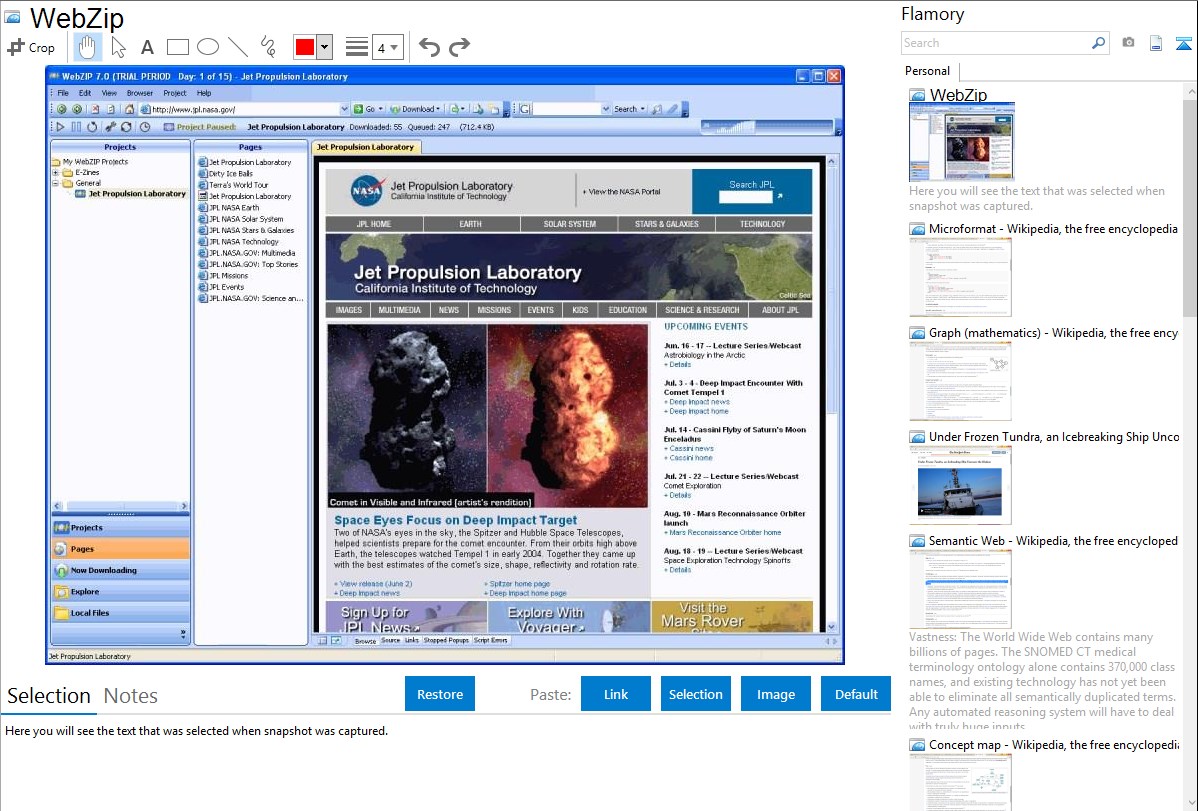Click the document page icon
The image size is (1198, 811).
click(1156, 43)
